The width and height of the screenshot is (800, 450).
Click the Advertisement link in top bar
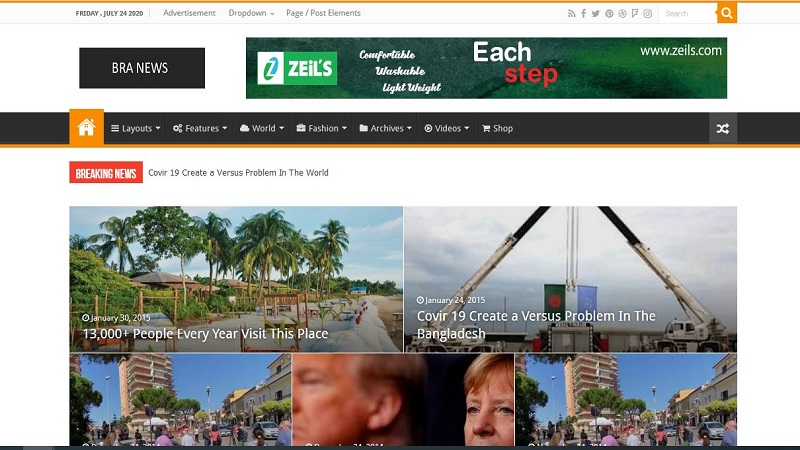pyautogui.click(x=189, y=13)
